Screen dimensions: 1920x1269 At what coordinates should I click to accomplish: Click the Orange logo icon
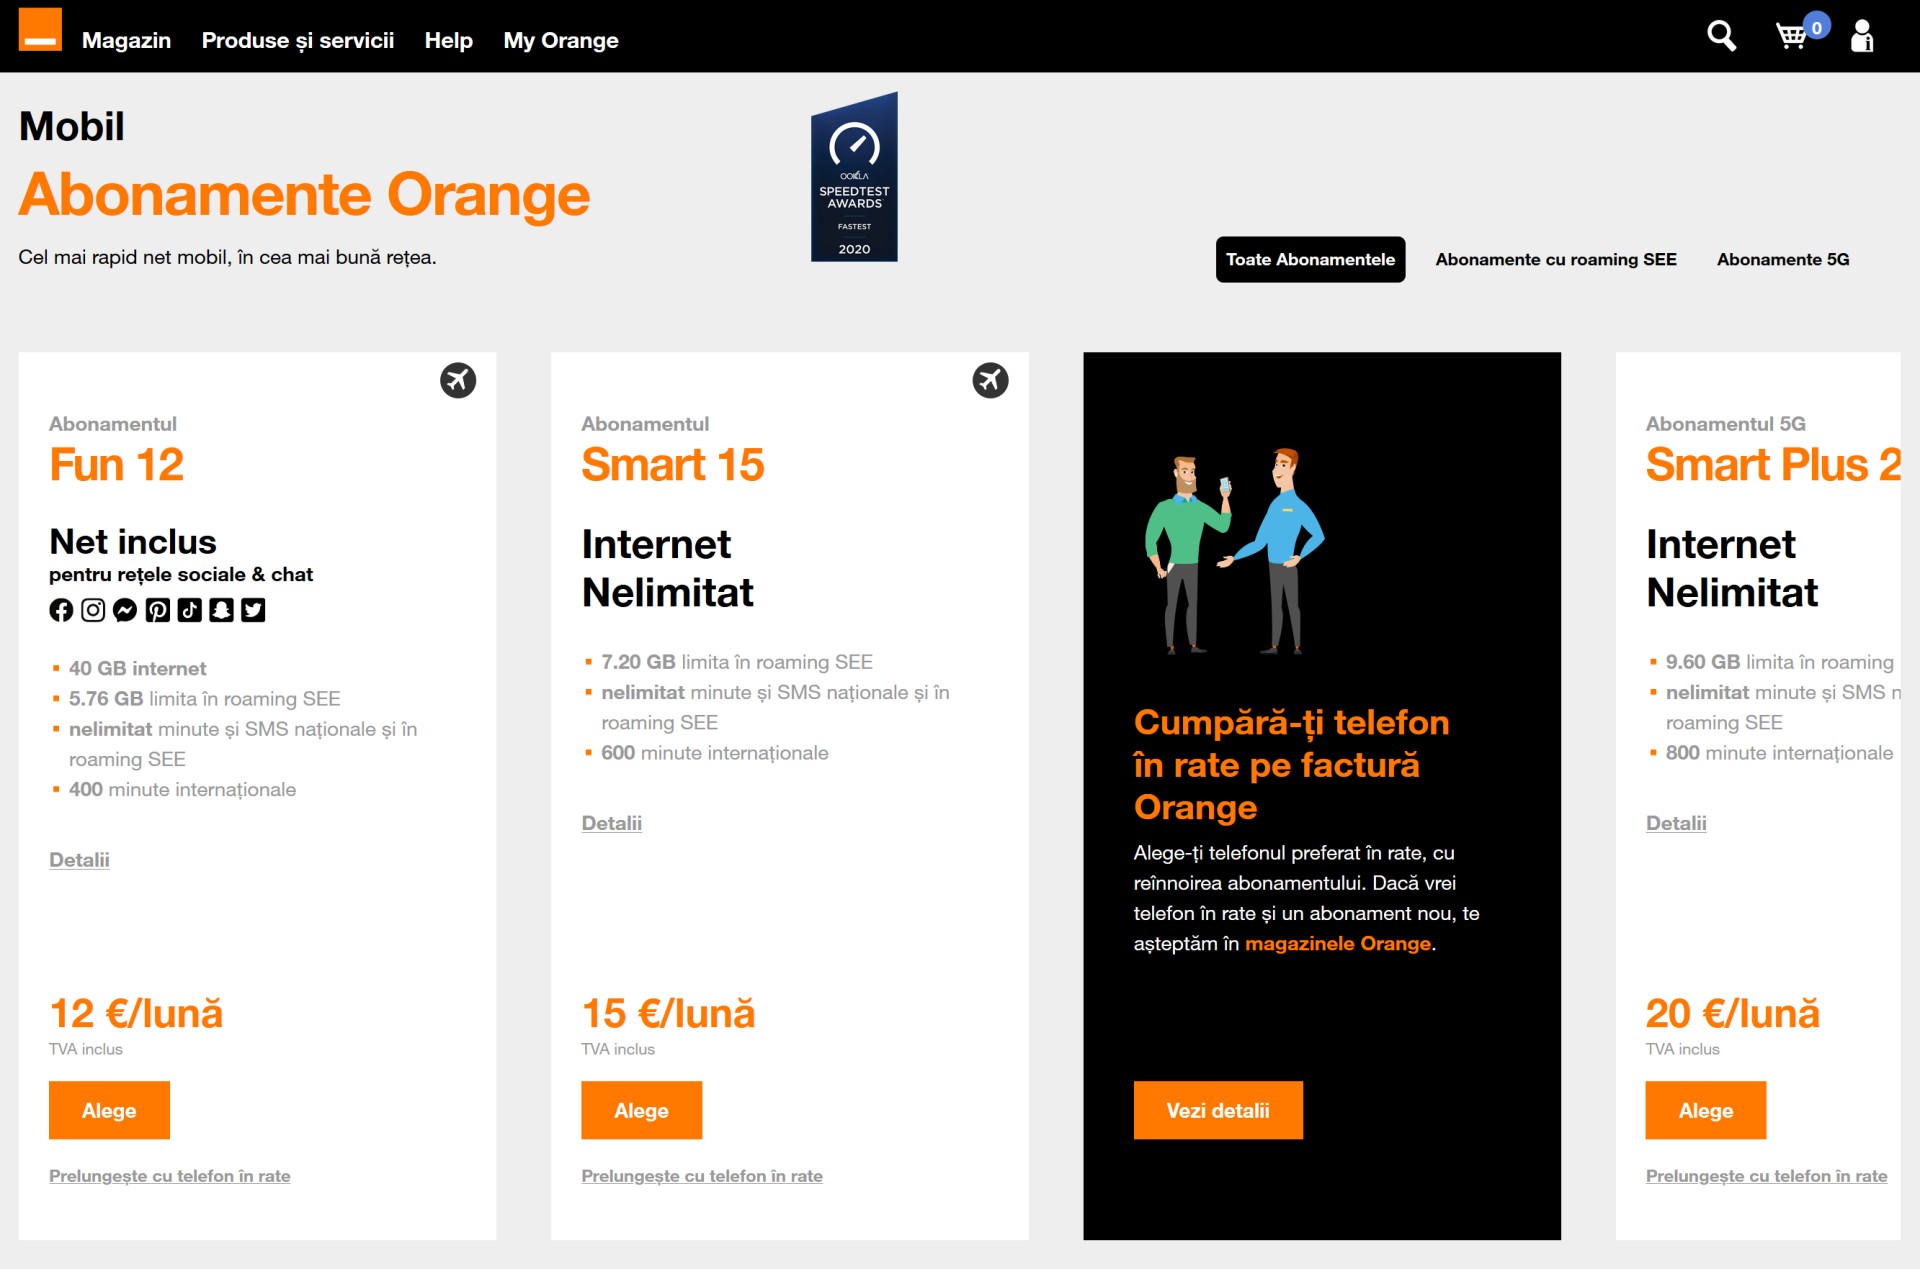(40, 30)
